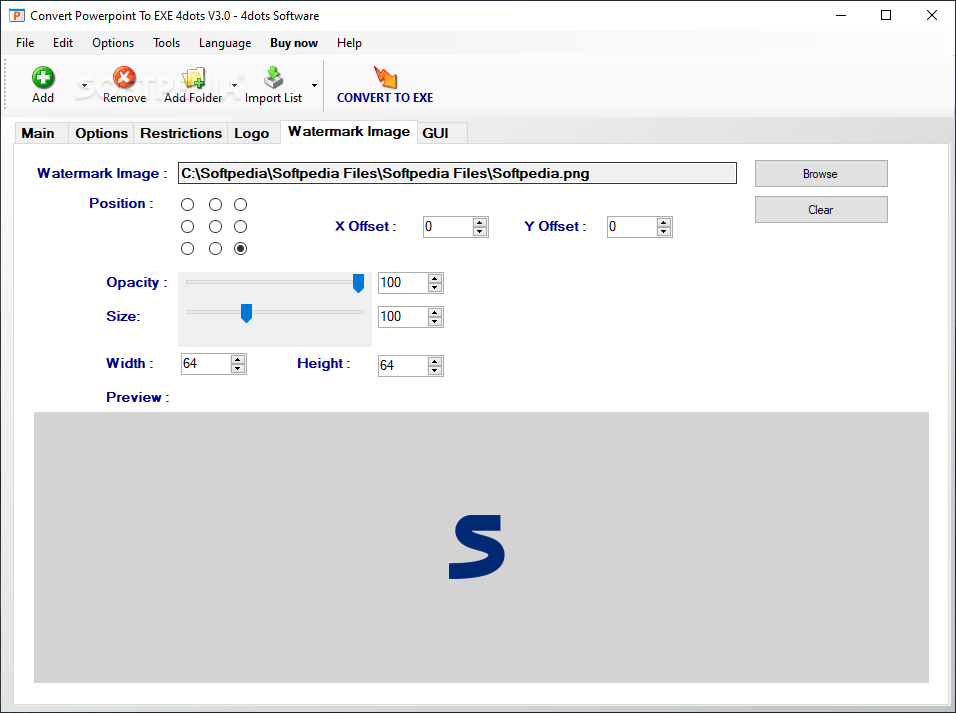Increase Height with up arrow

(435, 362)
